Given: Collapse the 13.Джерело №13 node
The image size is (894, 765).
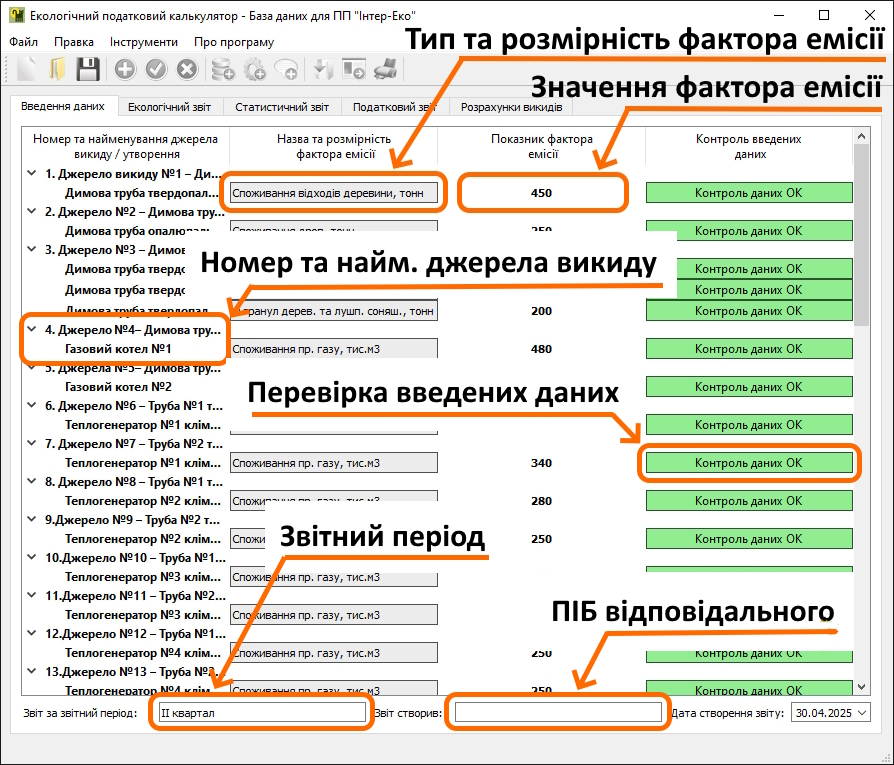Looking at the screenshot, I should point(32,671).
